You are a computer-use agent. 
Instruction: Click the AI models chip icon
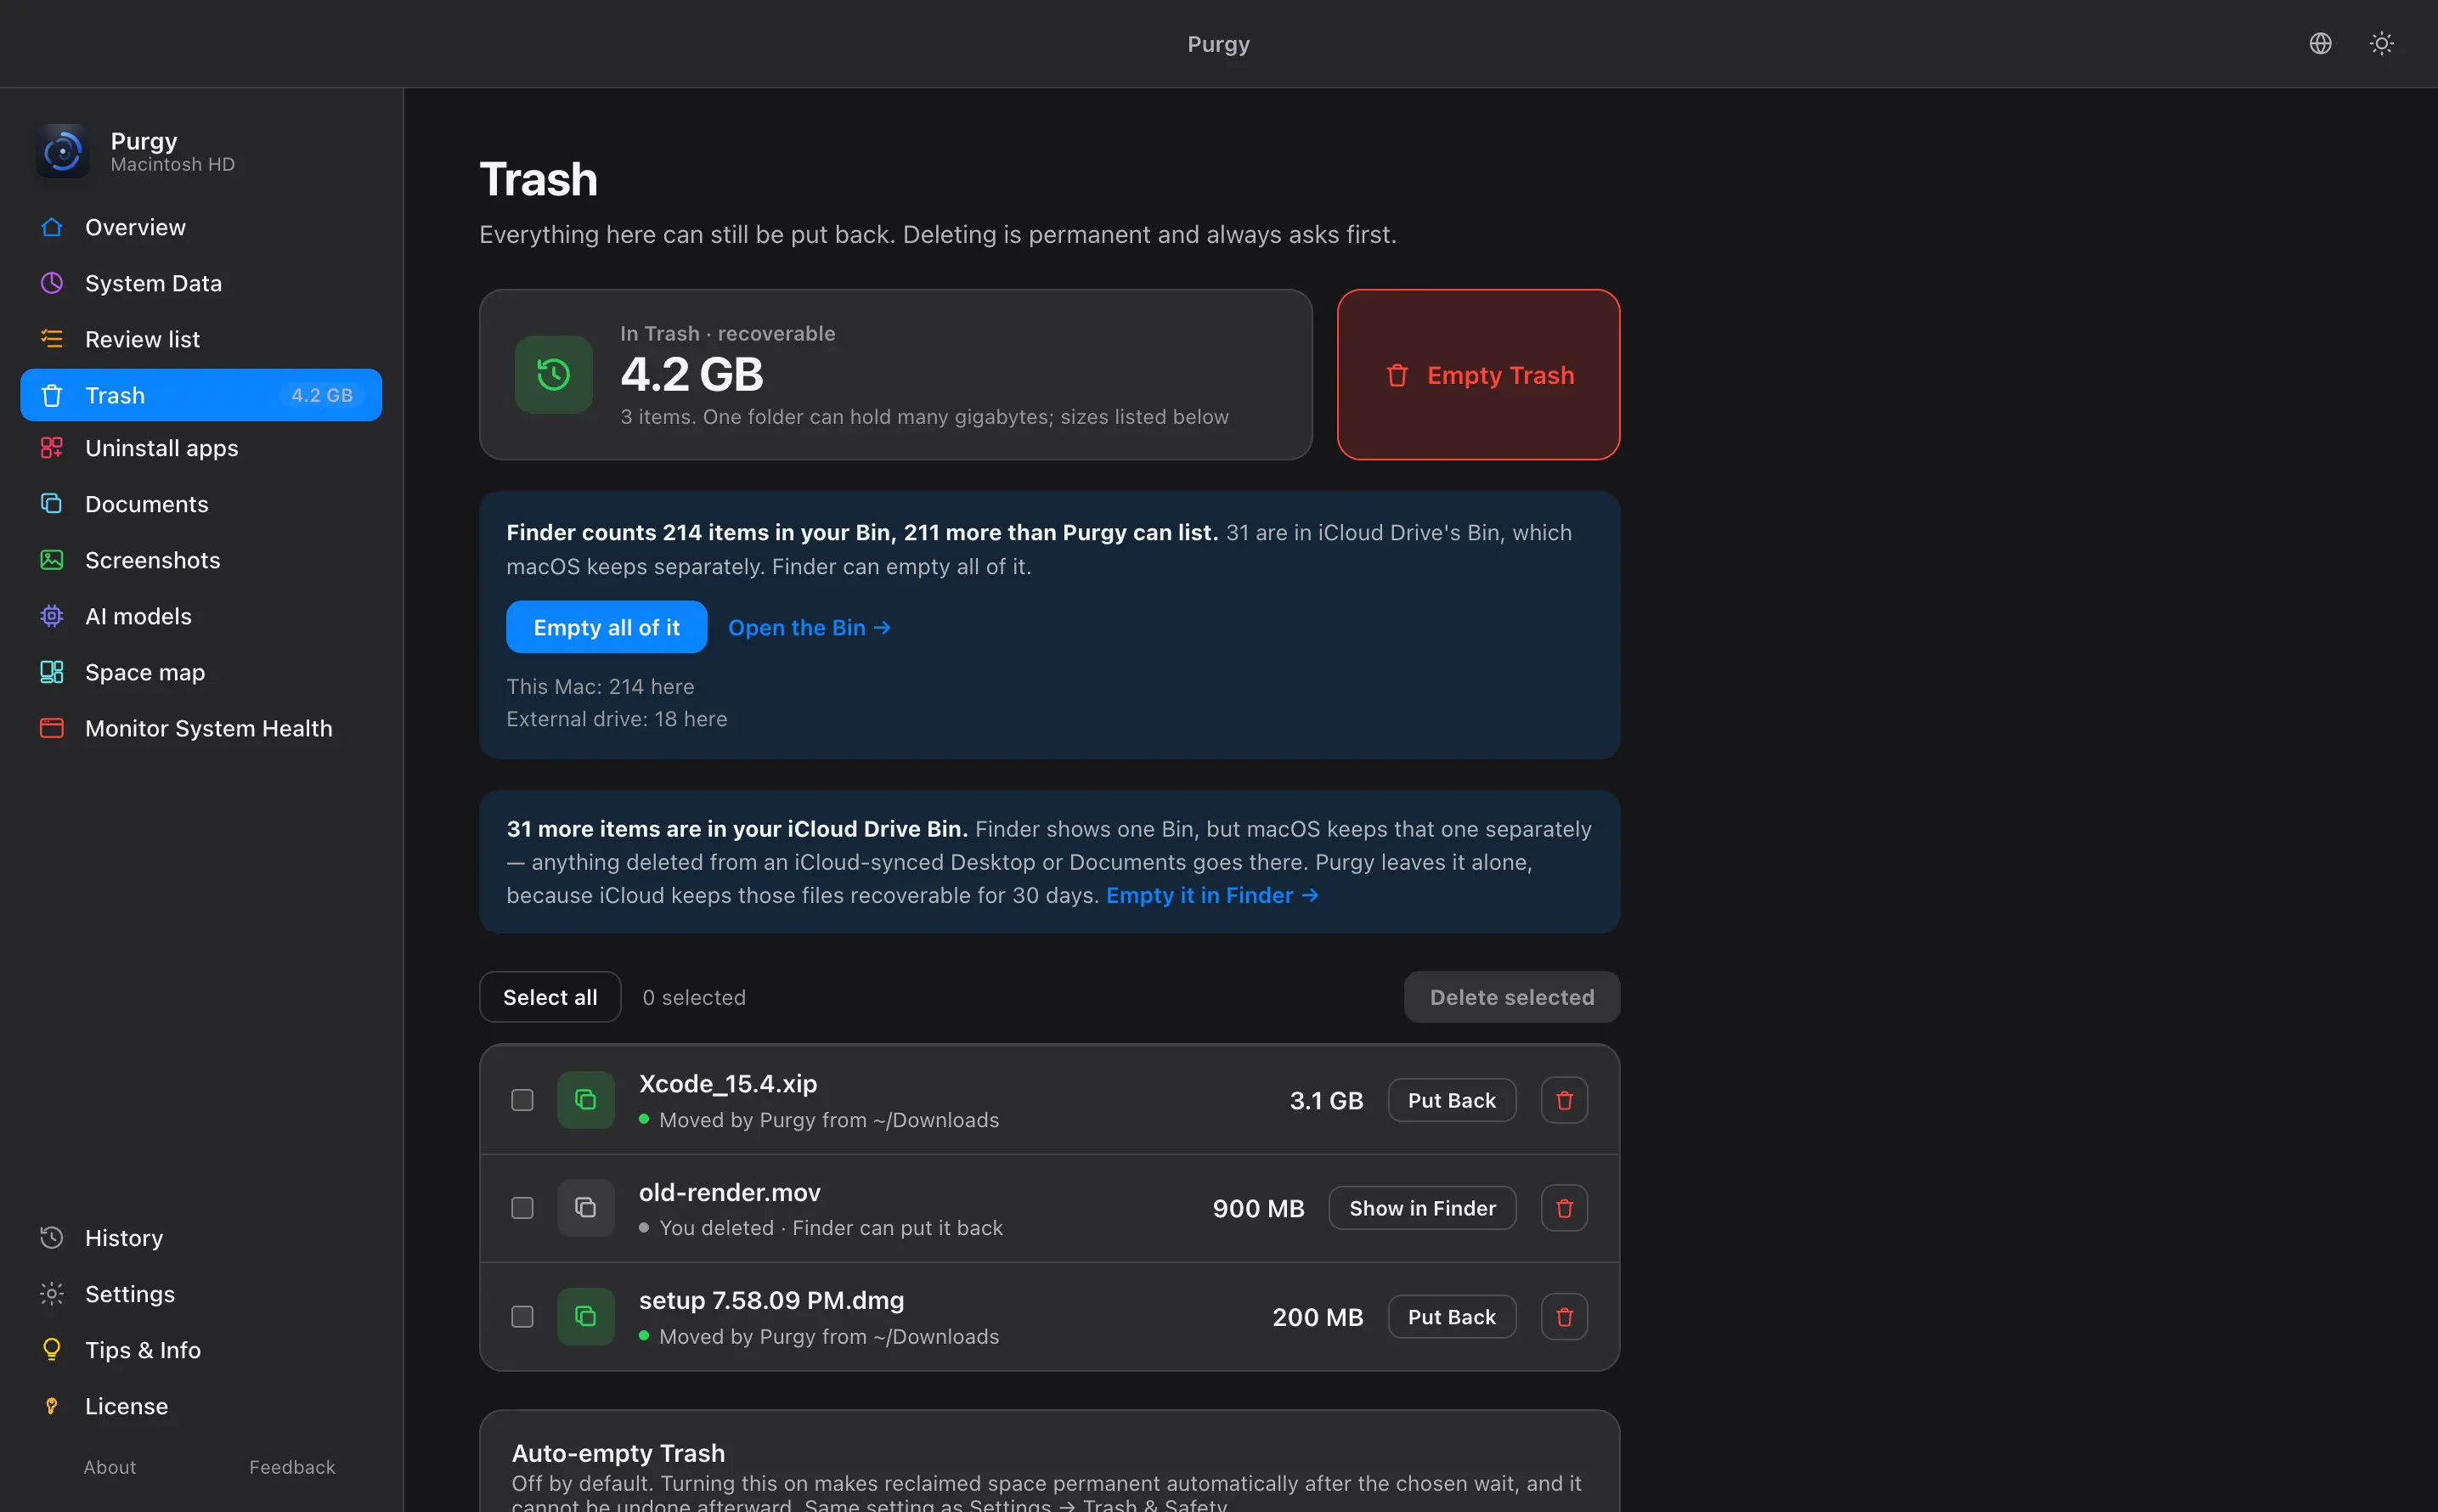[52, 616]
